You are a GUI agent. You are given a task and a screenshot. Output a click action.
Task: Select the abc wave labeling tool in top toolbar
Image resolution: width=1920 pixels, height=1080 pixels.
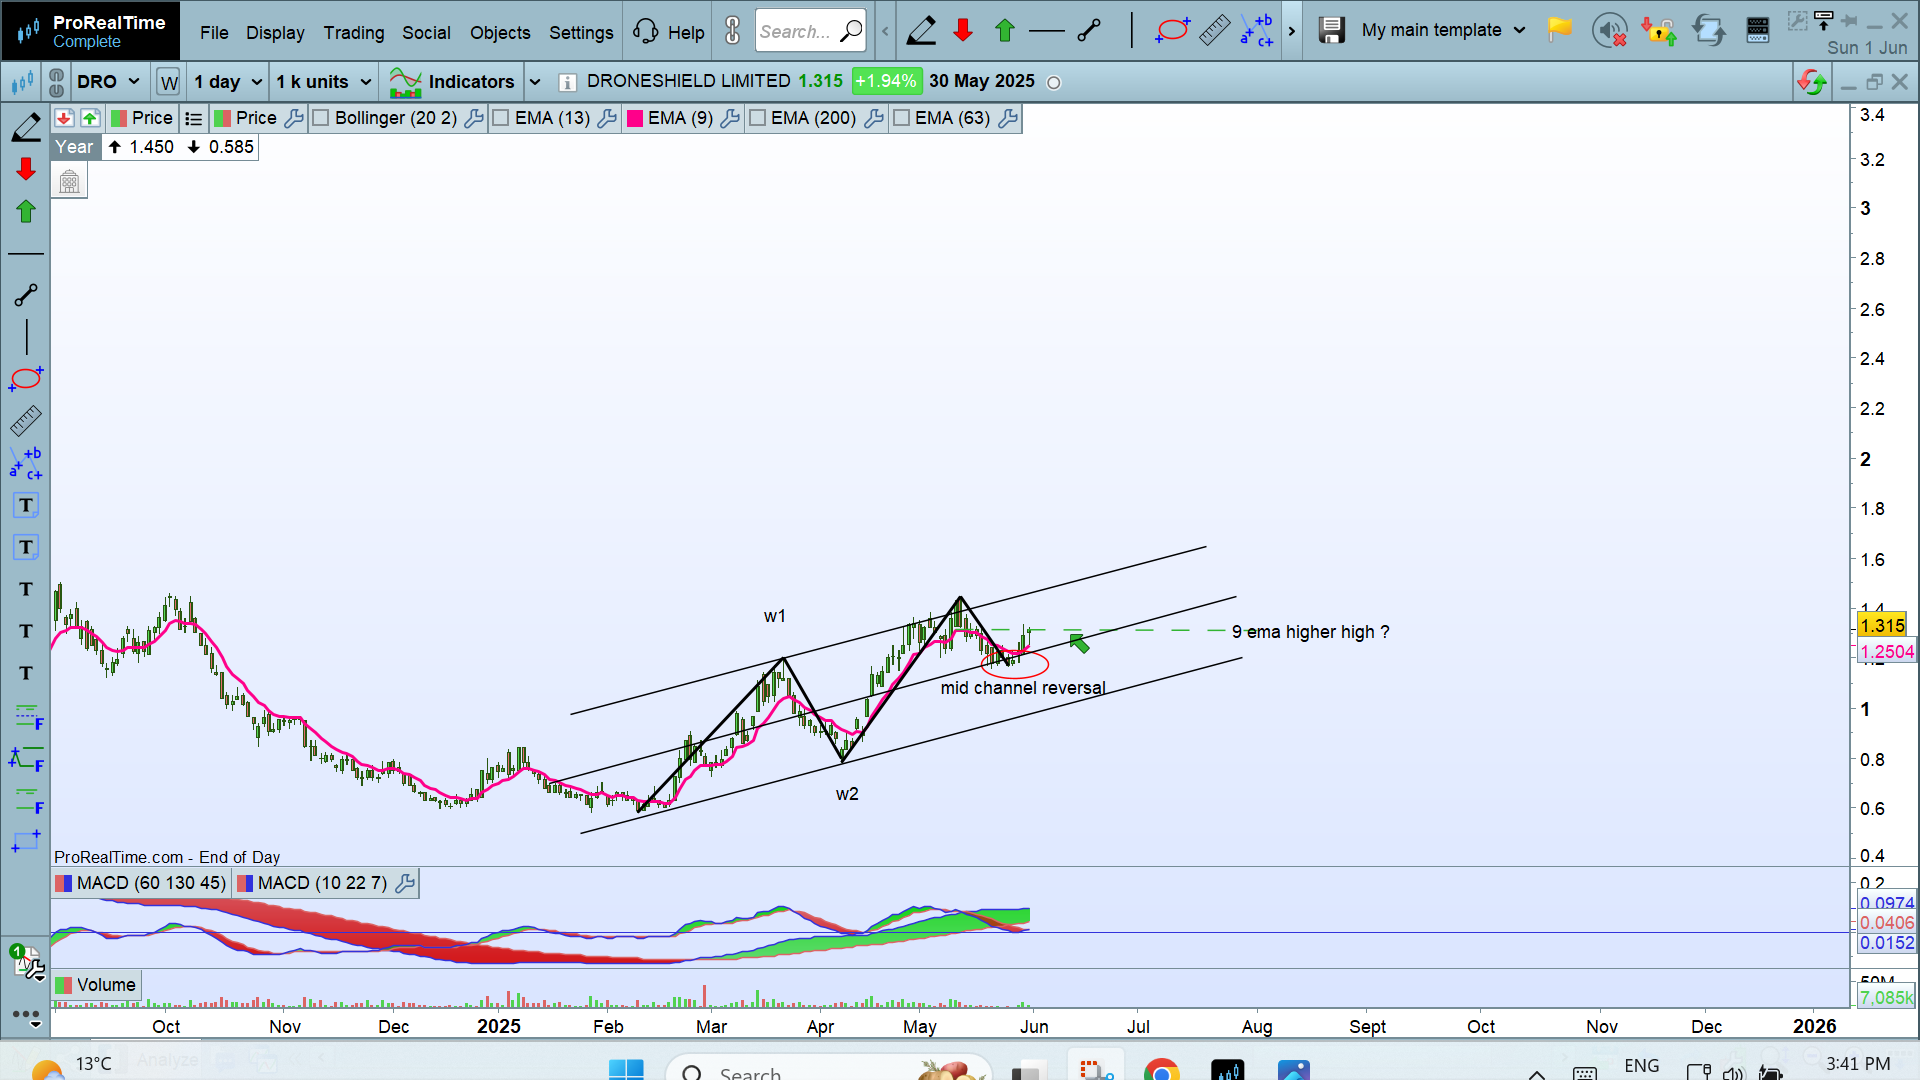[1257, 31]
